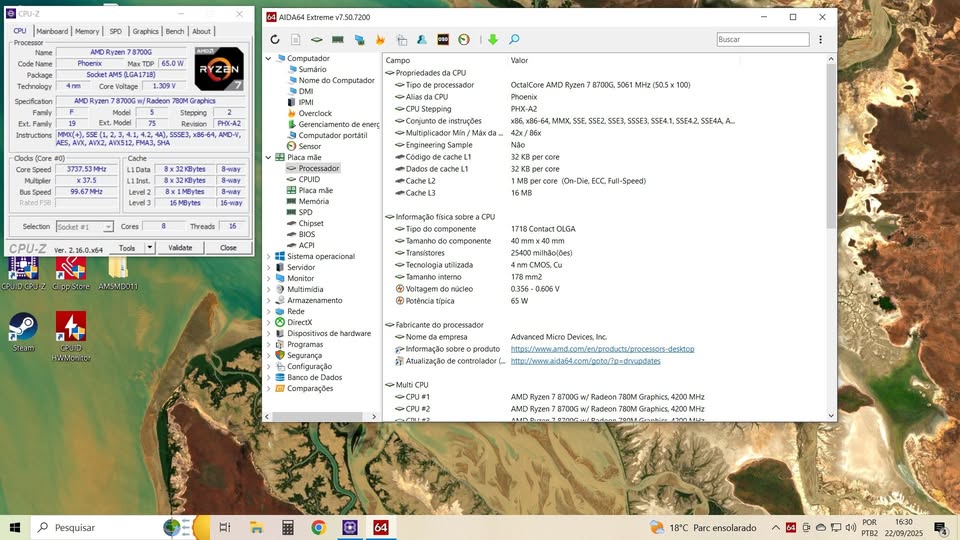Click the blue monitor icon in AIDA64 toolbar

tap(359, 40)
